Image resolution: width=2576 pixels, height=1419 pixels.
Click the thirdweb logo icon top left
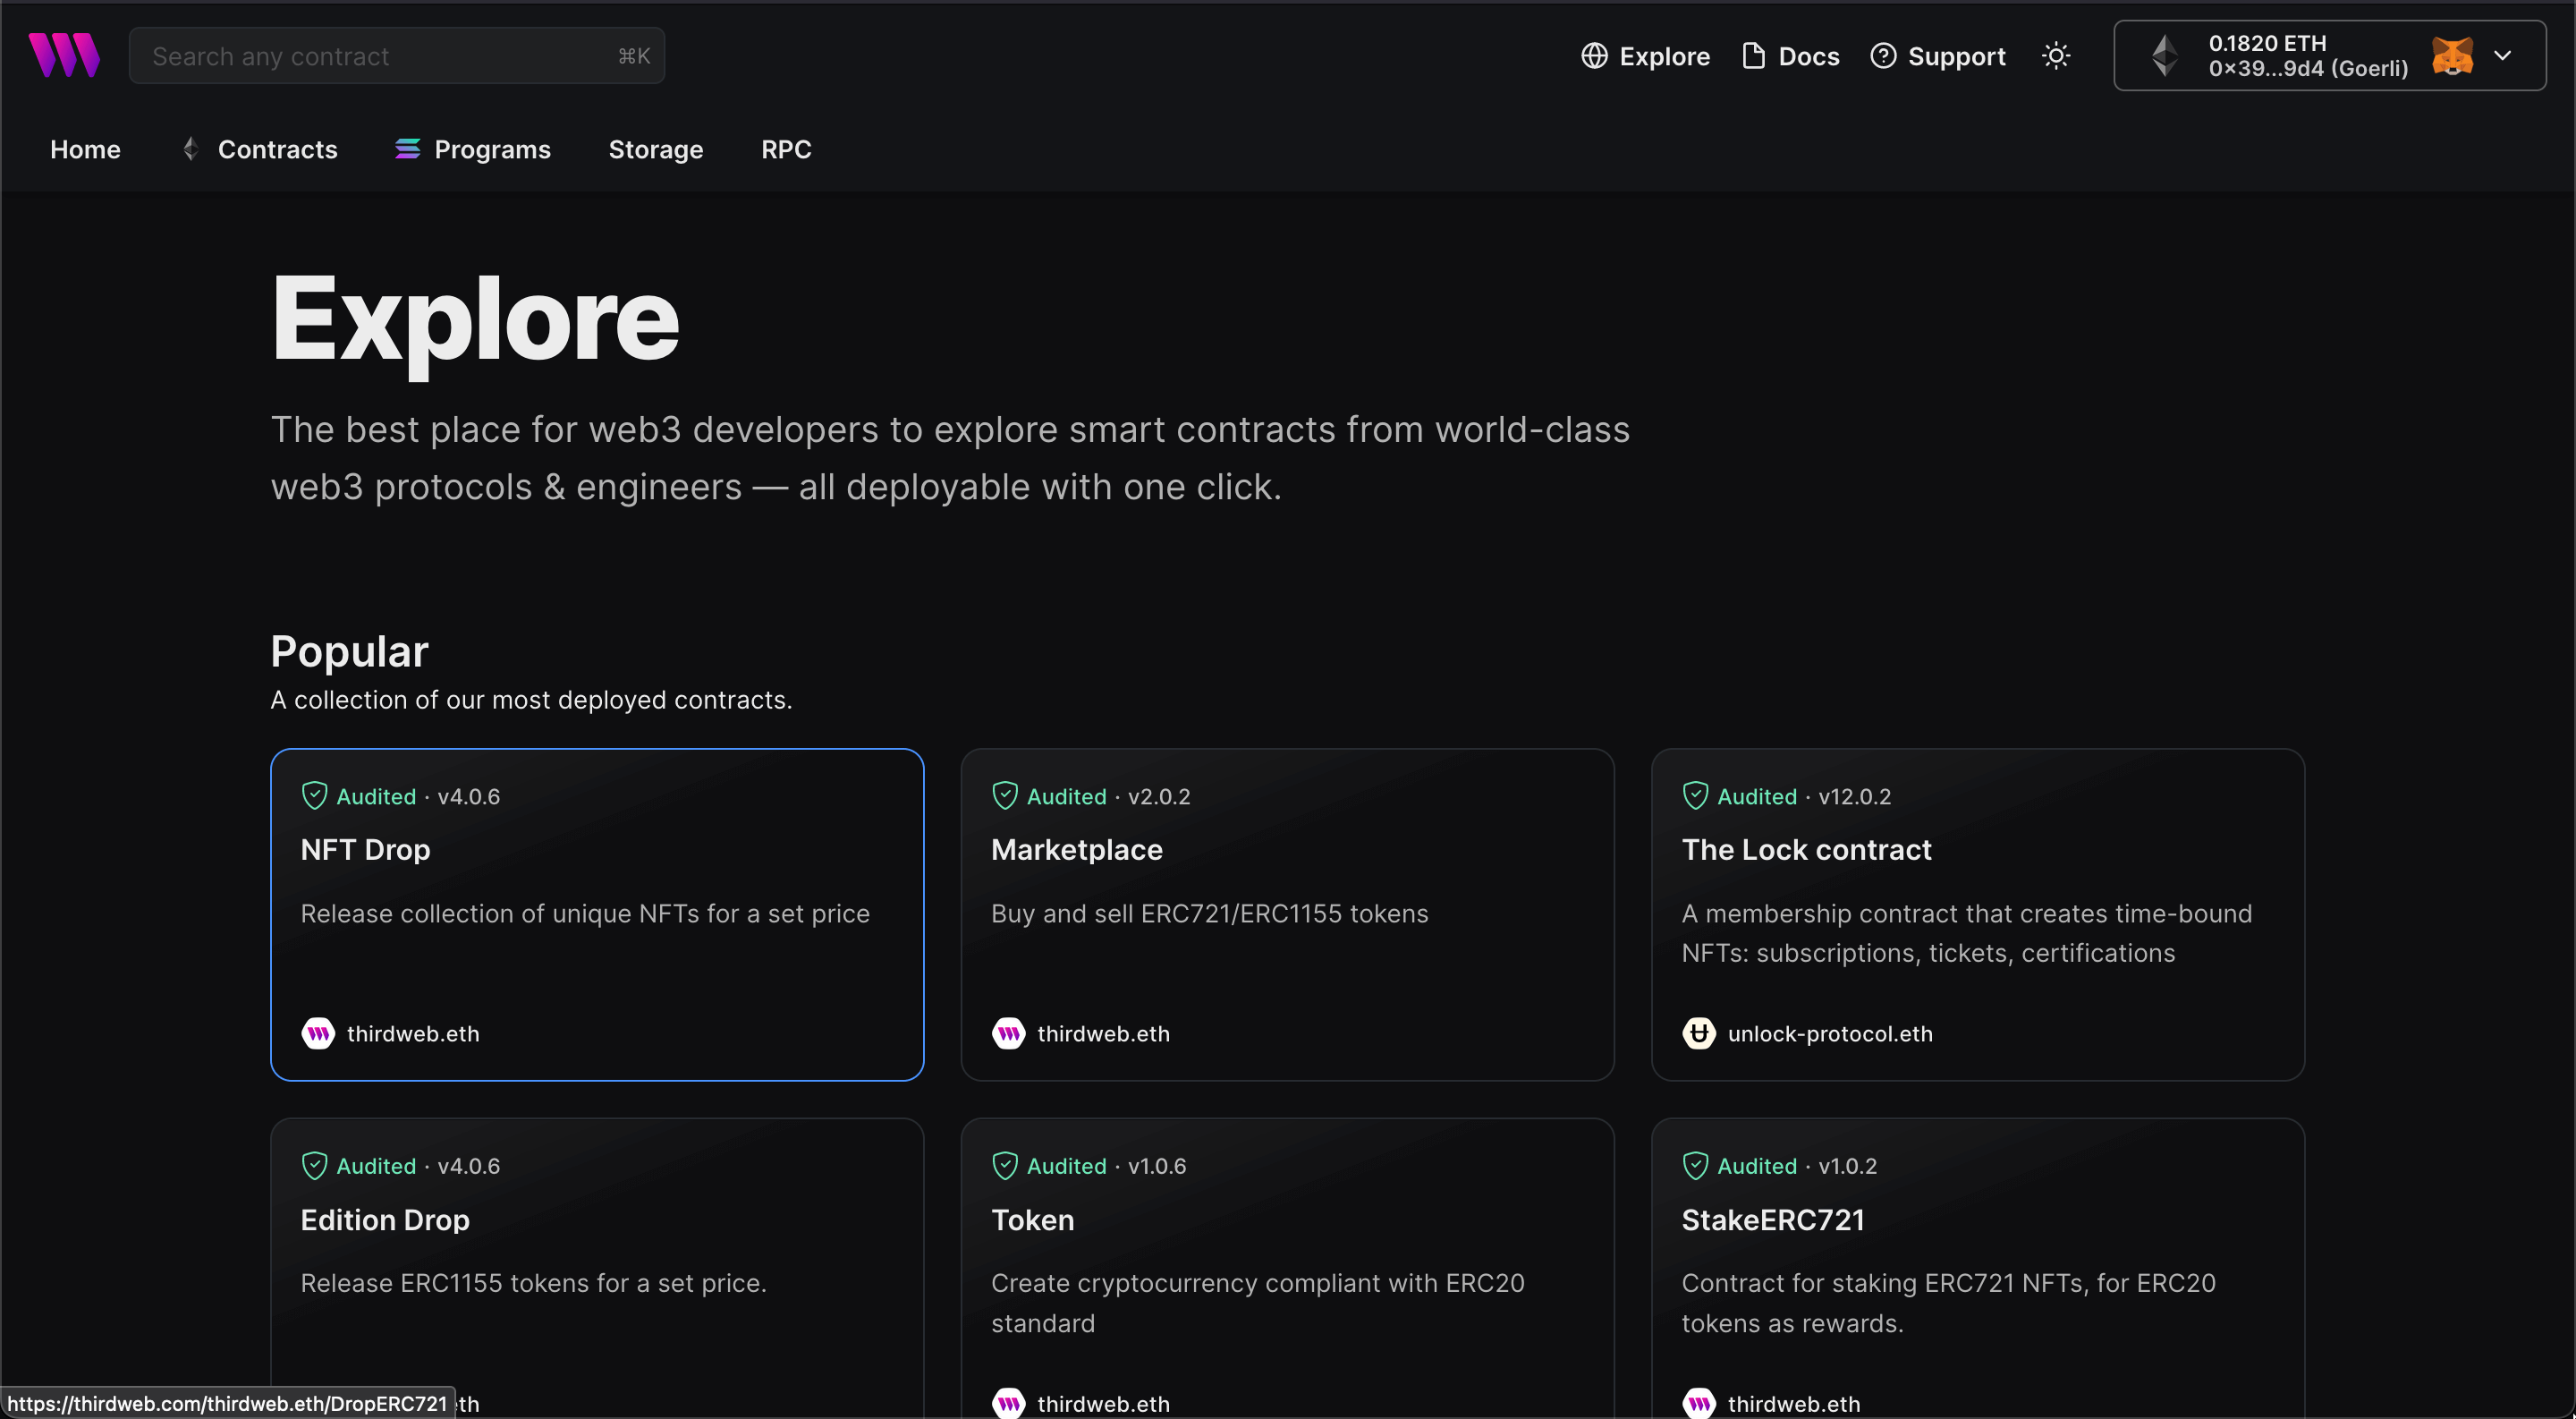pos(63,55)
